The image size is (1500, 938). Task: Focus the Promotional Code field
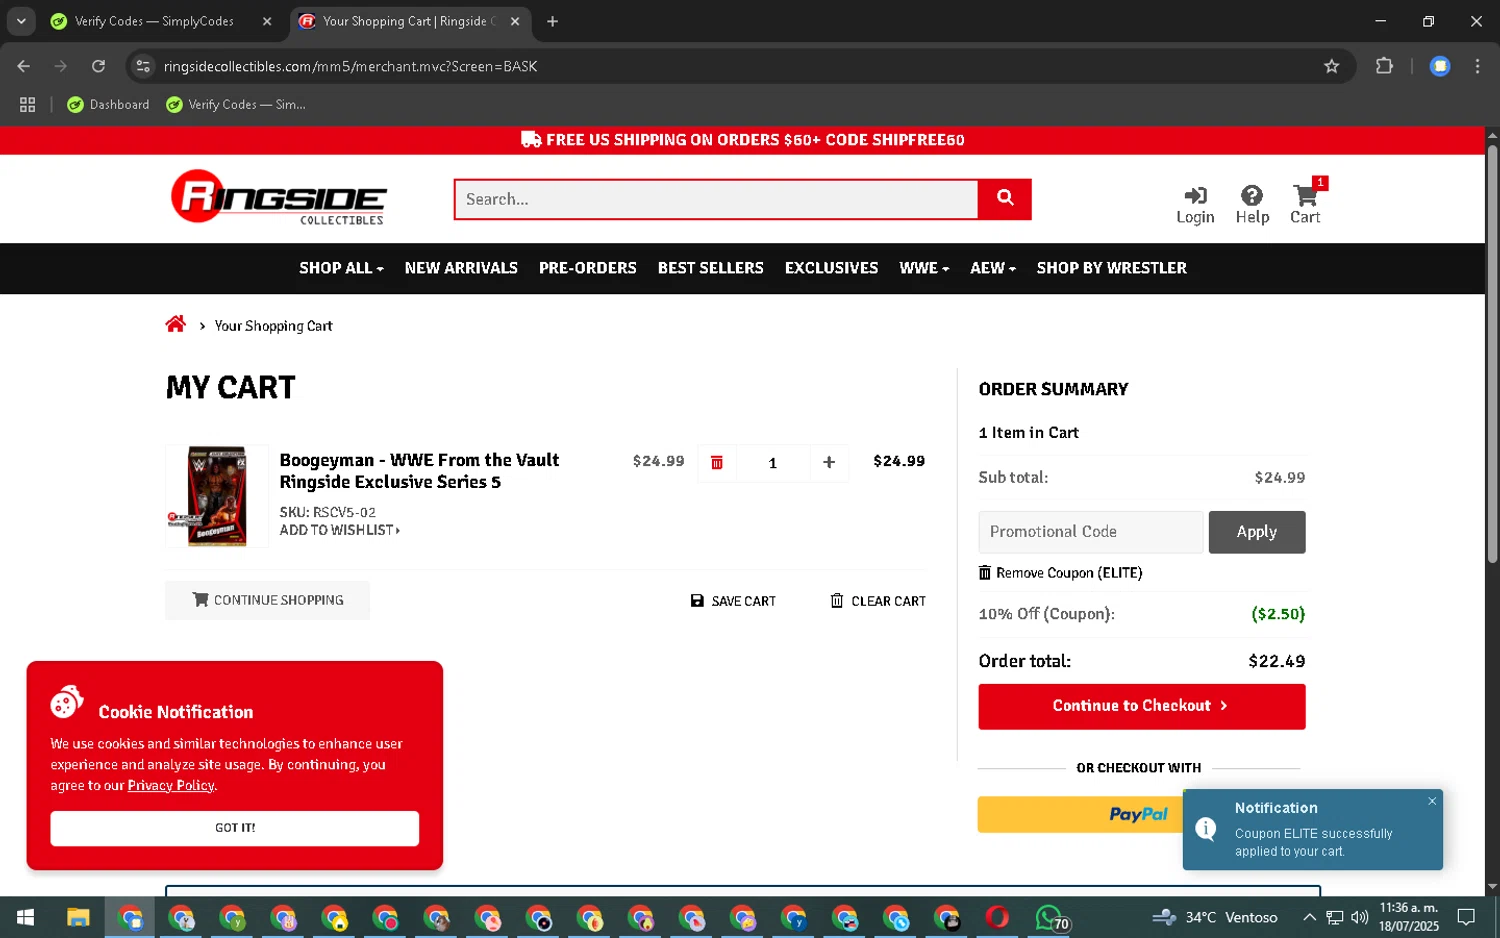tap(1091, 532)
